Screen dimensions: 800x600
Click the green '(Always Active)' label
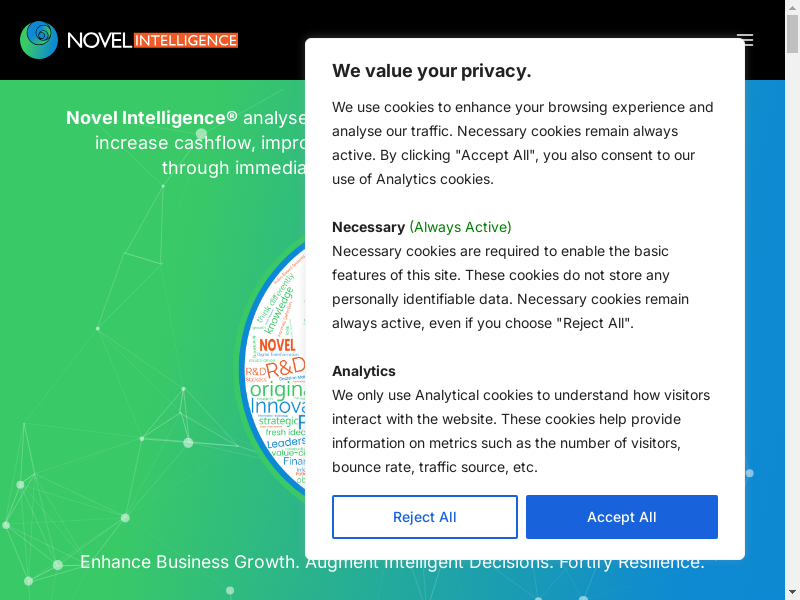pos(460,227)
